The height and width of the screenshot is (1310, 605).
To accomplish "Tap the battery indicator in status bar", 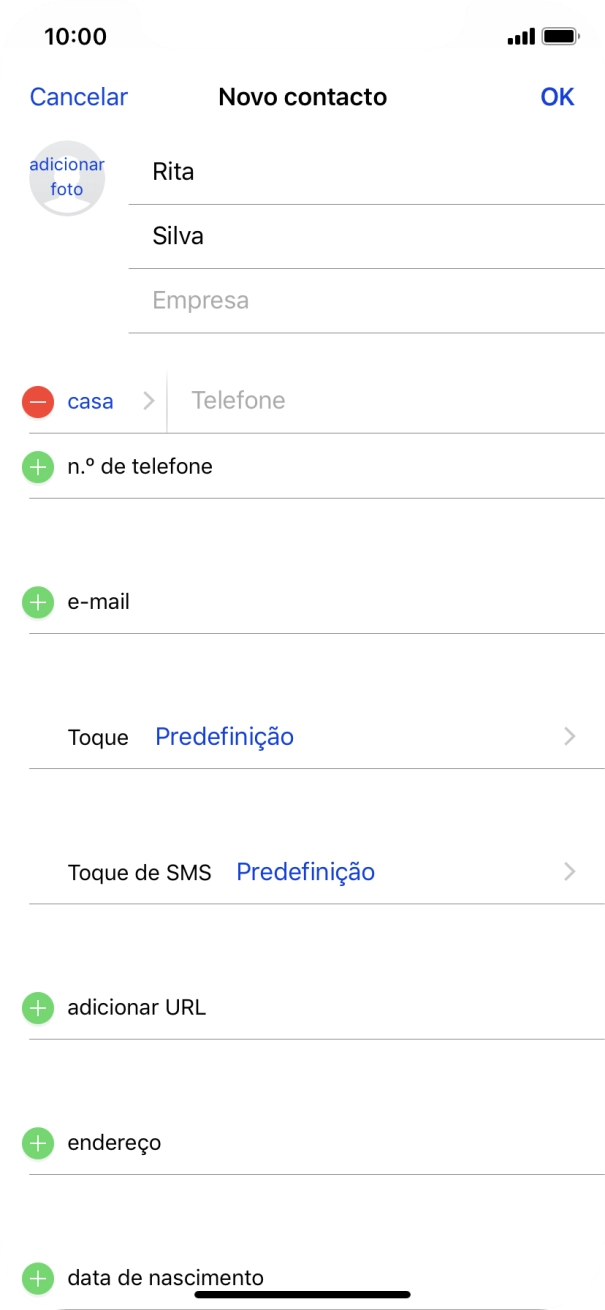I will tap(560, 35).
